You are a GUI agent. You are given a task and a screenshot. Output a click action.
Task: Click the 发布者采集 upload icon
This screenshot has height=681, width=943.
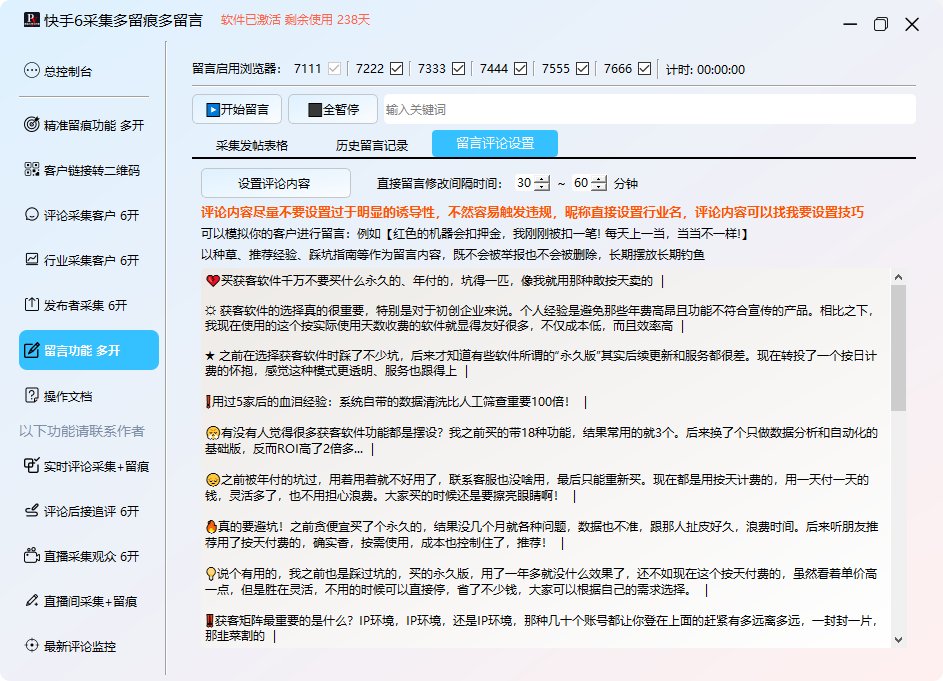pos(31,305)
